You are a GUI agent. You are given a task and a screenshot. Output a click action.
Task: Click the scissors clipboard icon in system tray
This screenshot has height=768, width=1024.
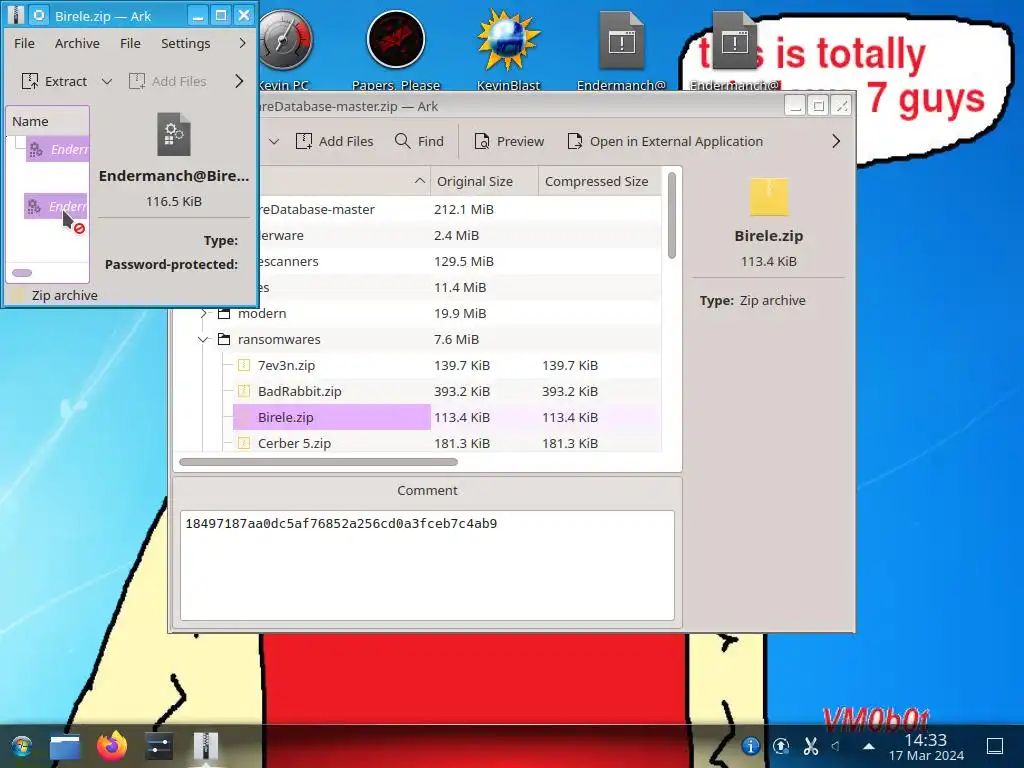pos(810,746)
